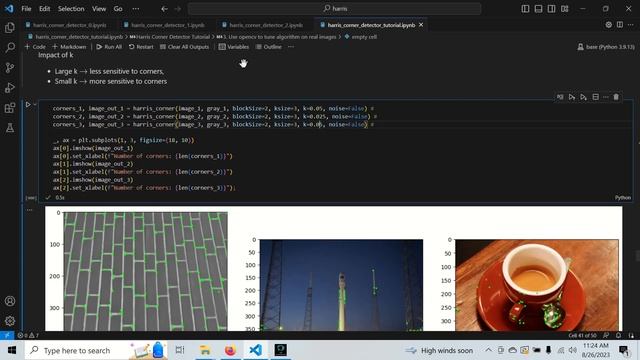Execute above cells from cell toolbar

(x=571, y=97)
